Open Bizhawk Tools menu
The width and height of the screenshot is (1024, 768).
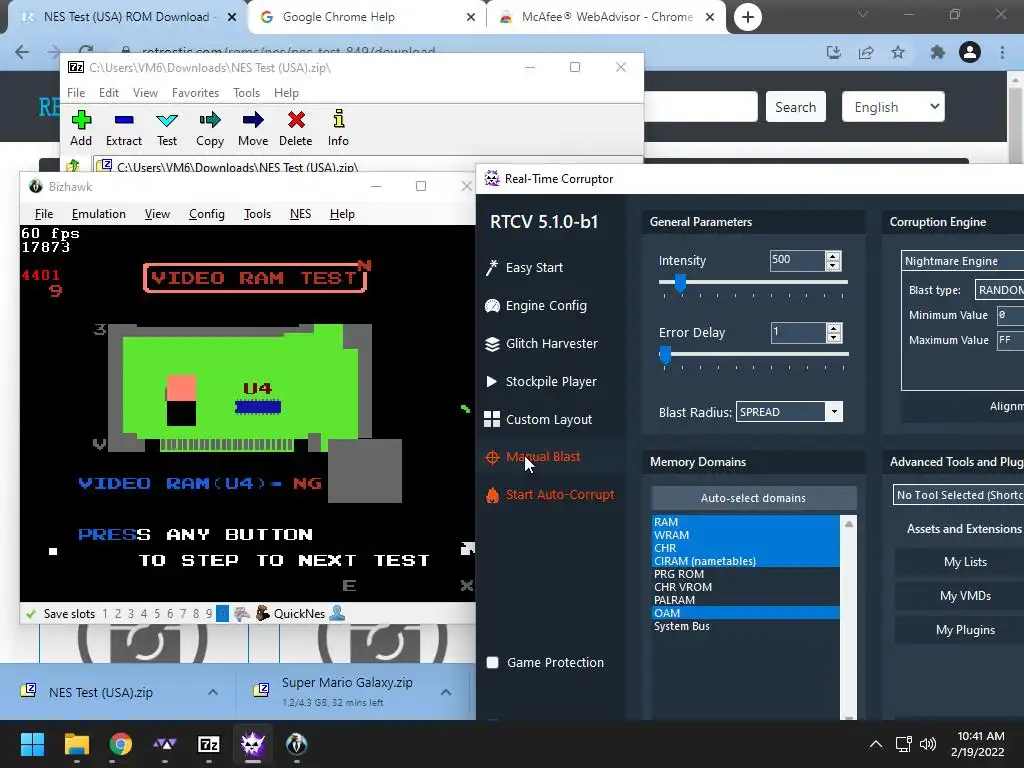(257, 214)
